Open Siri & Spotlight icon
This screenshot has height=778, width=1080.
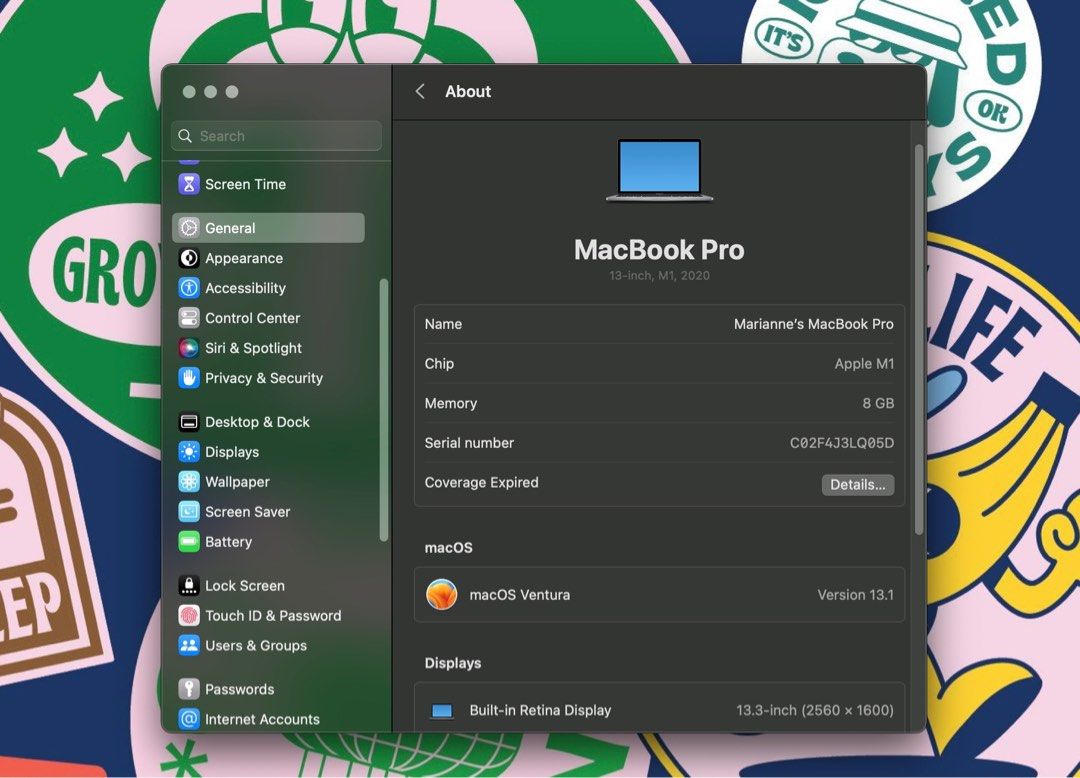tap(189, 348)
